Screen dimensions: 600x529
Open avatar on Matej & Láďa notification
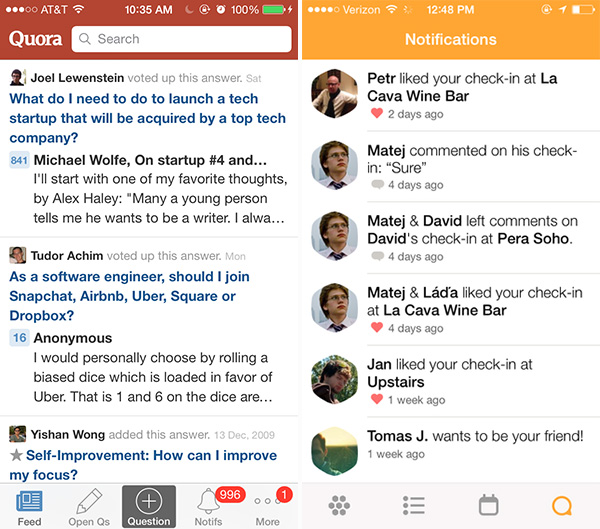coord(334,308)
